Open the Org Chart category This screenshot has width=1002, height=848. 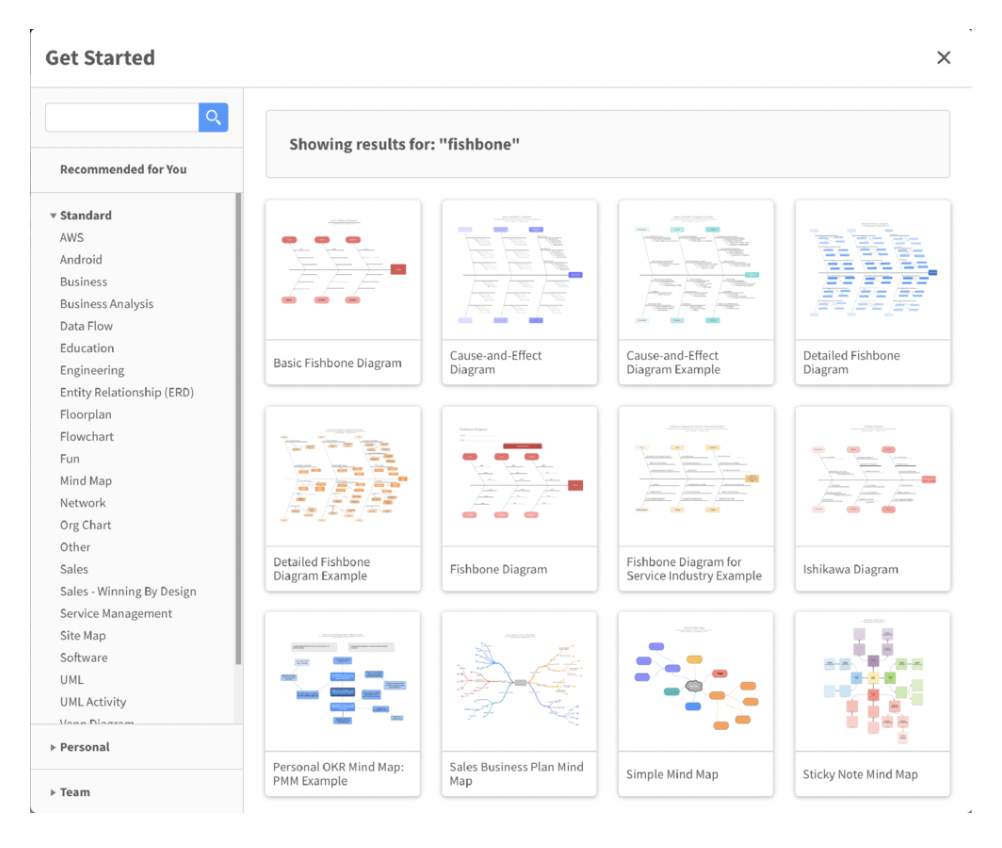(86, 525)
